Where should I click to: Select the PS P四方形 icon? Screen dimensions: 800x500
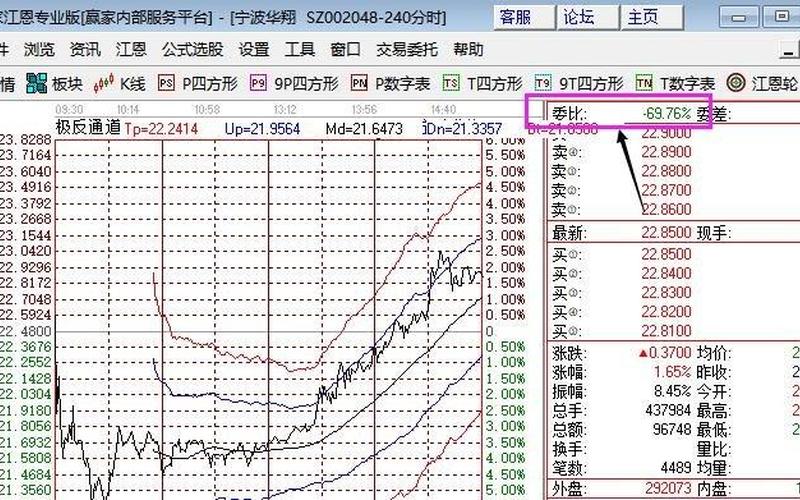166,83
